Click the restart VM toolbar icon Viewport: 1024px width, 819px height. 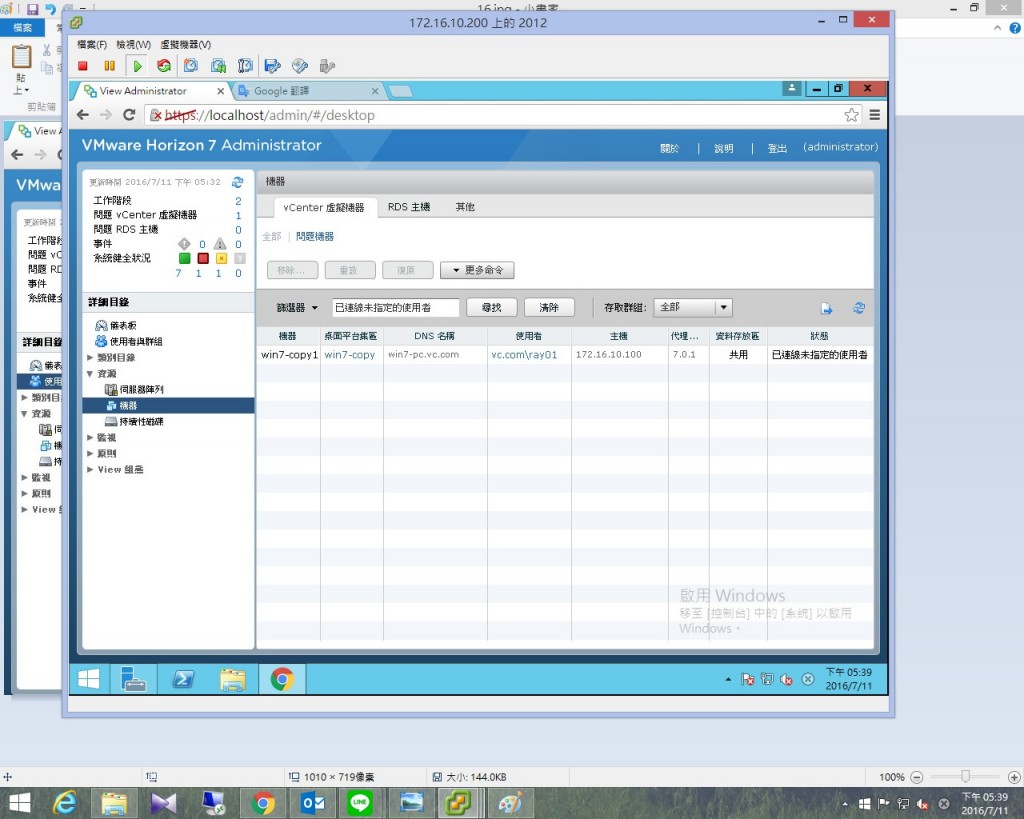pos(164,66)
